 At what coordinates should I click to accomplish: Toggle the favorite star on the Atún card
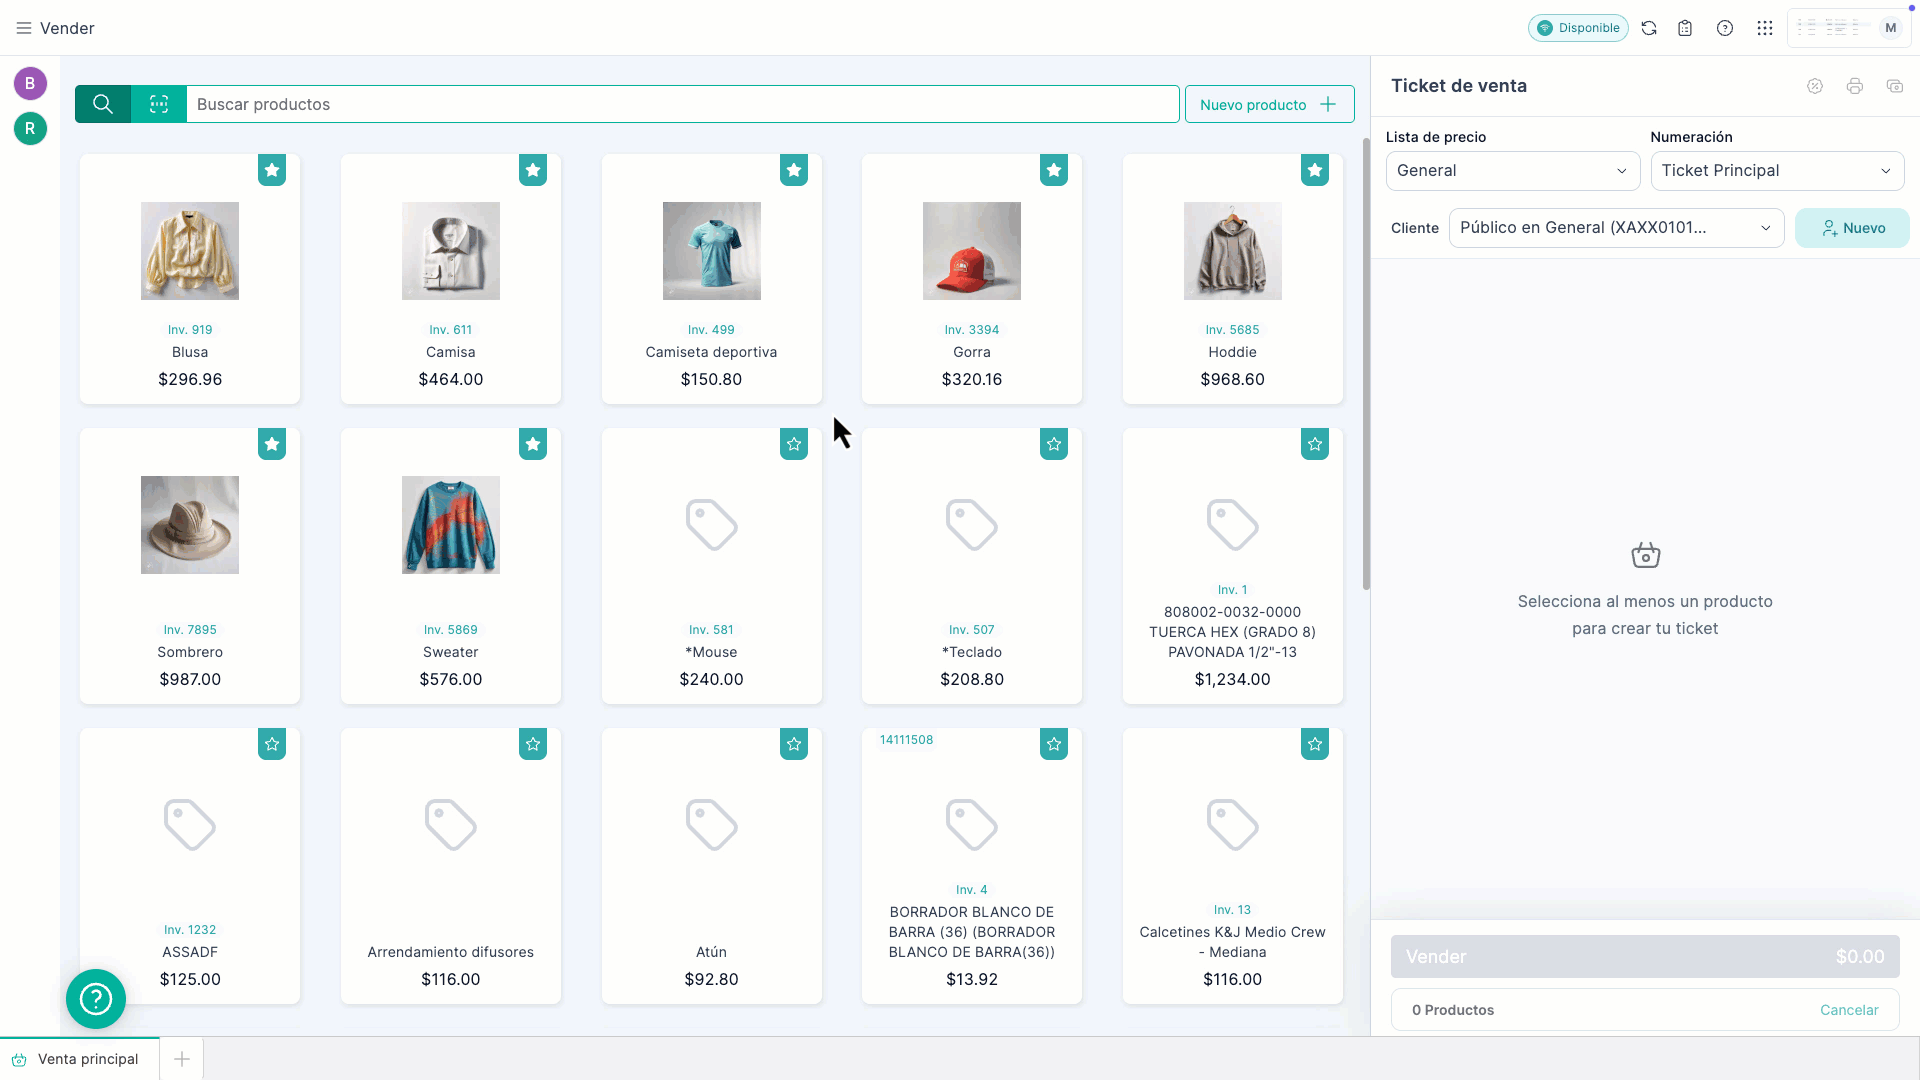tap(794, 744)
